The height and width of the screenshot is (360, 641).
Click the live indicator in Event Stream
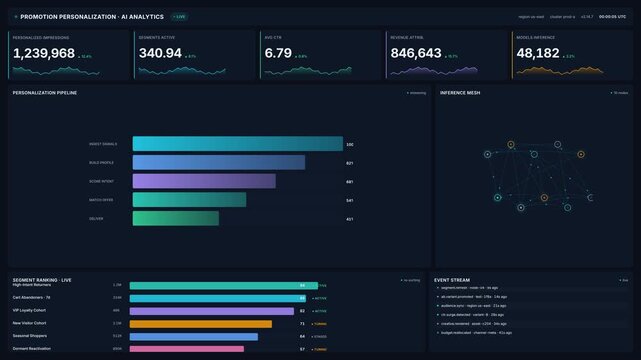[x=624, y=280]
